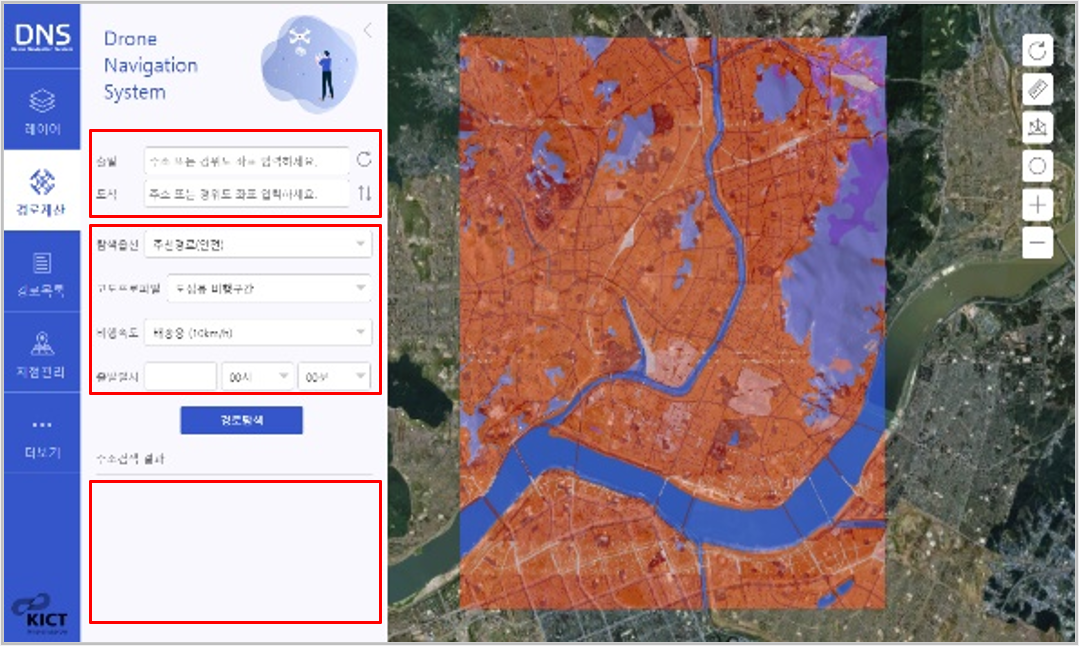
Task: Switch to the 경로계산 sidebar tab
Action: pos(42,190)
